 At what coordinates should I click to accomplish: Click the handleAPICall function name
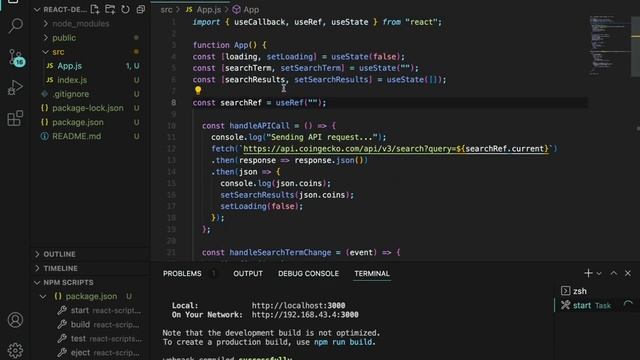(x=259, y=126)
